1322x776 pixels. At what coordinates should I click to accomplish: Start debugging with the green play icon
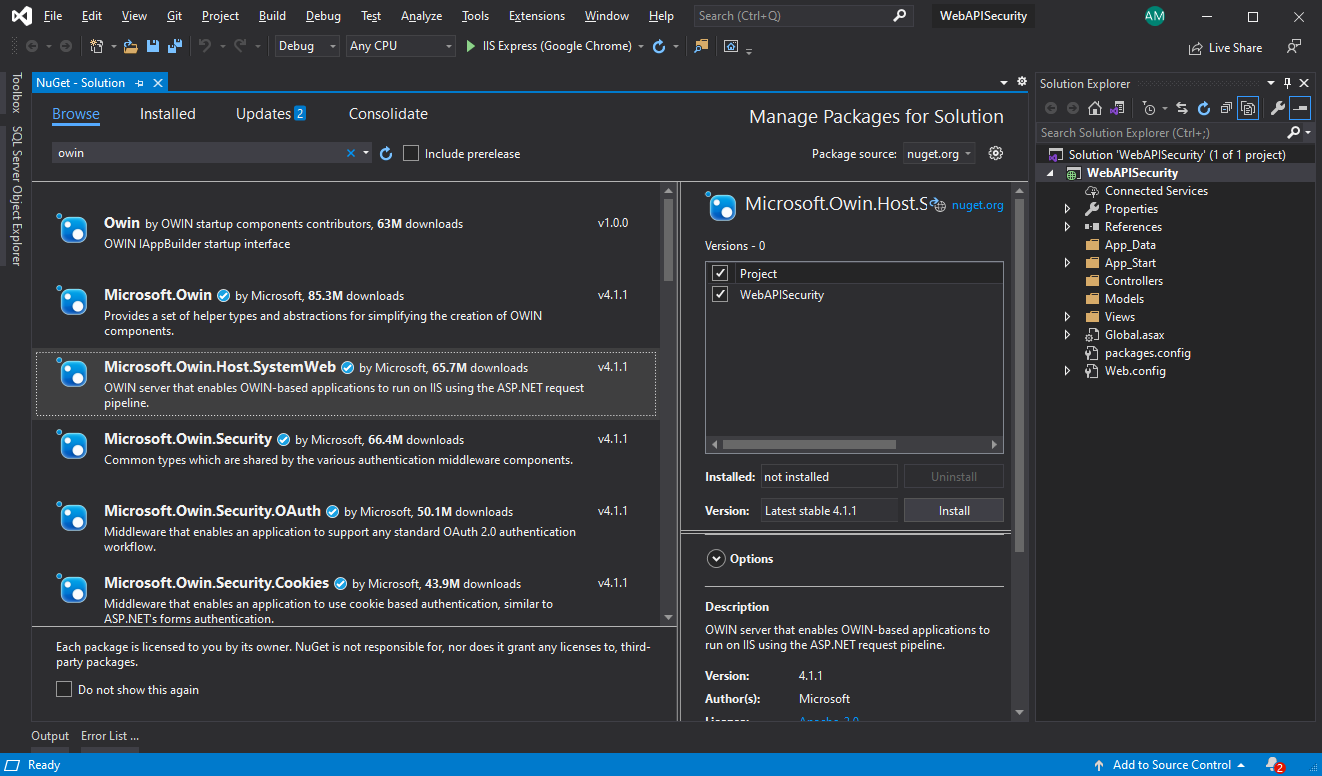click(x=472, y=46)
